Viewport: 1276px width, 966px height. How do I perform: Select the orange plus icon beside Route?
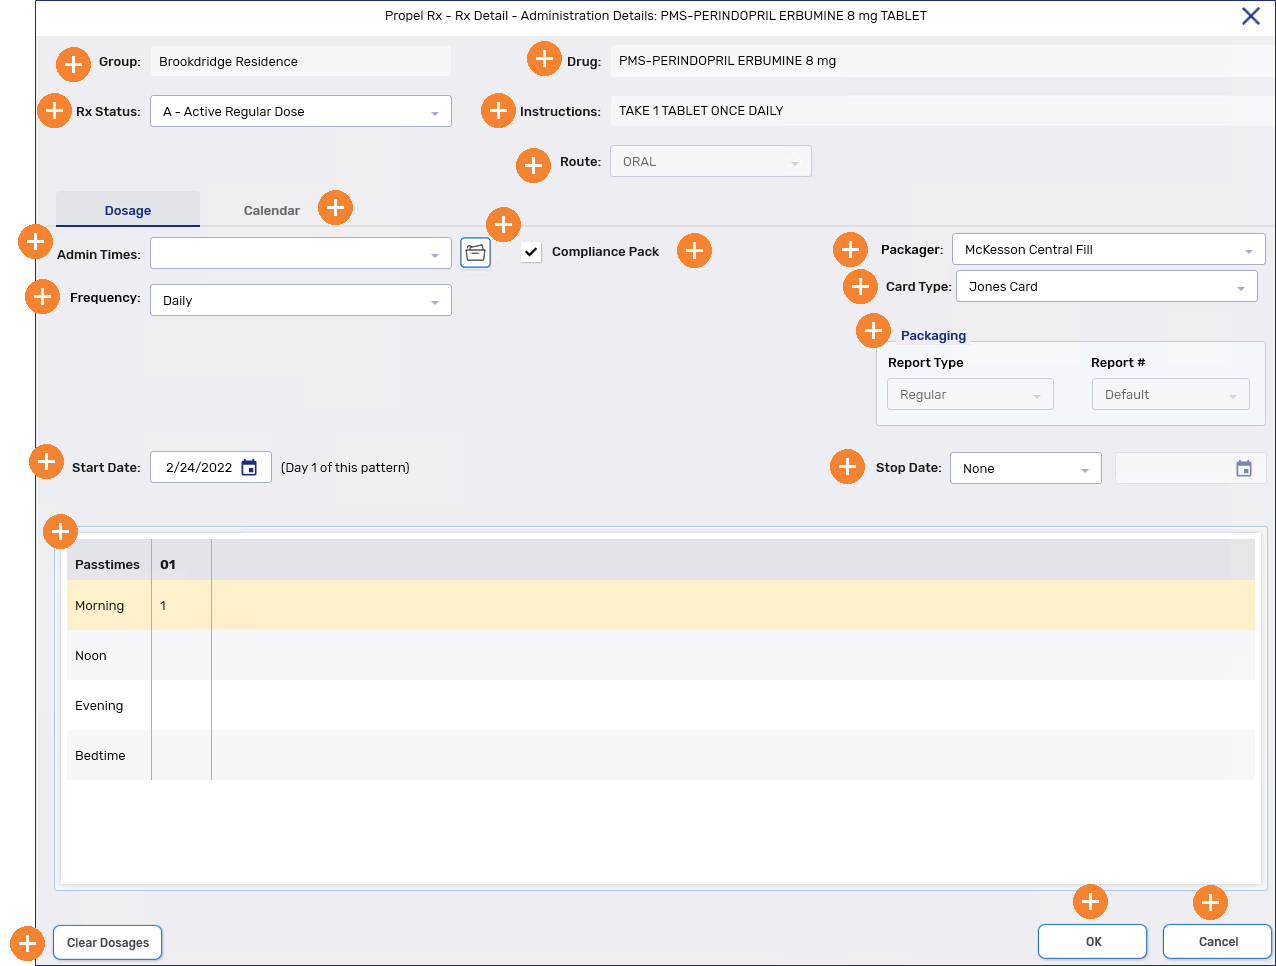pyautogui.click(x=533, y=165)
